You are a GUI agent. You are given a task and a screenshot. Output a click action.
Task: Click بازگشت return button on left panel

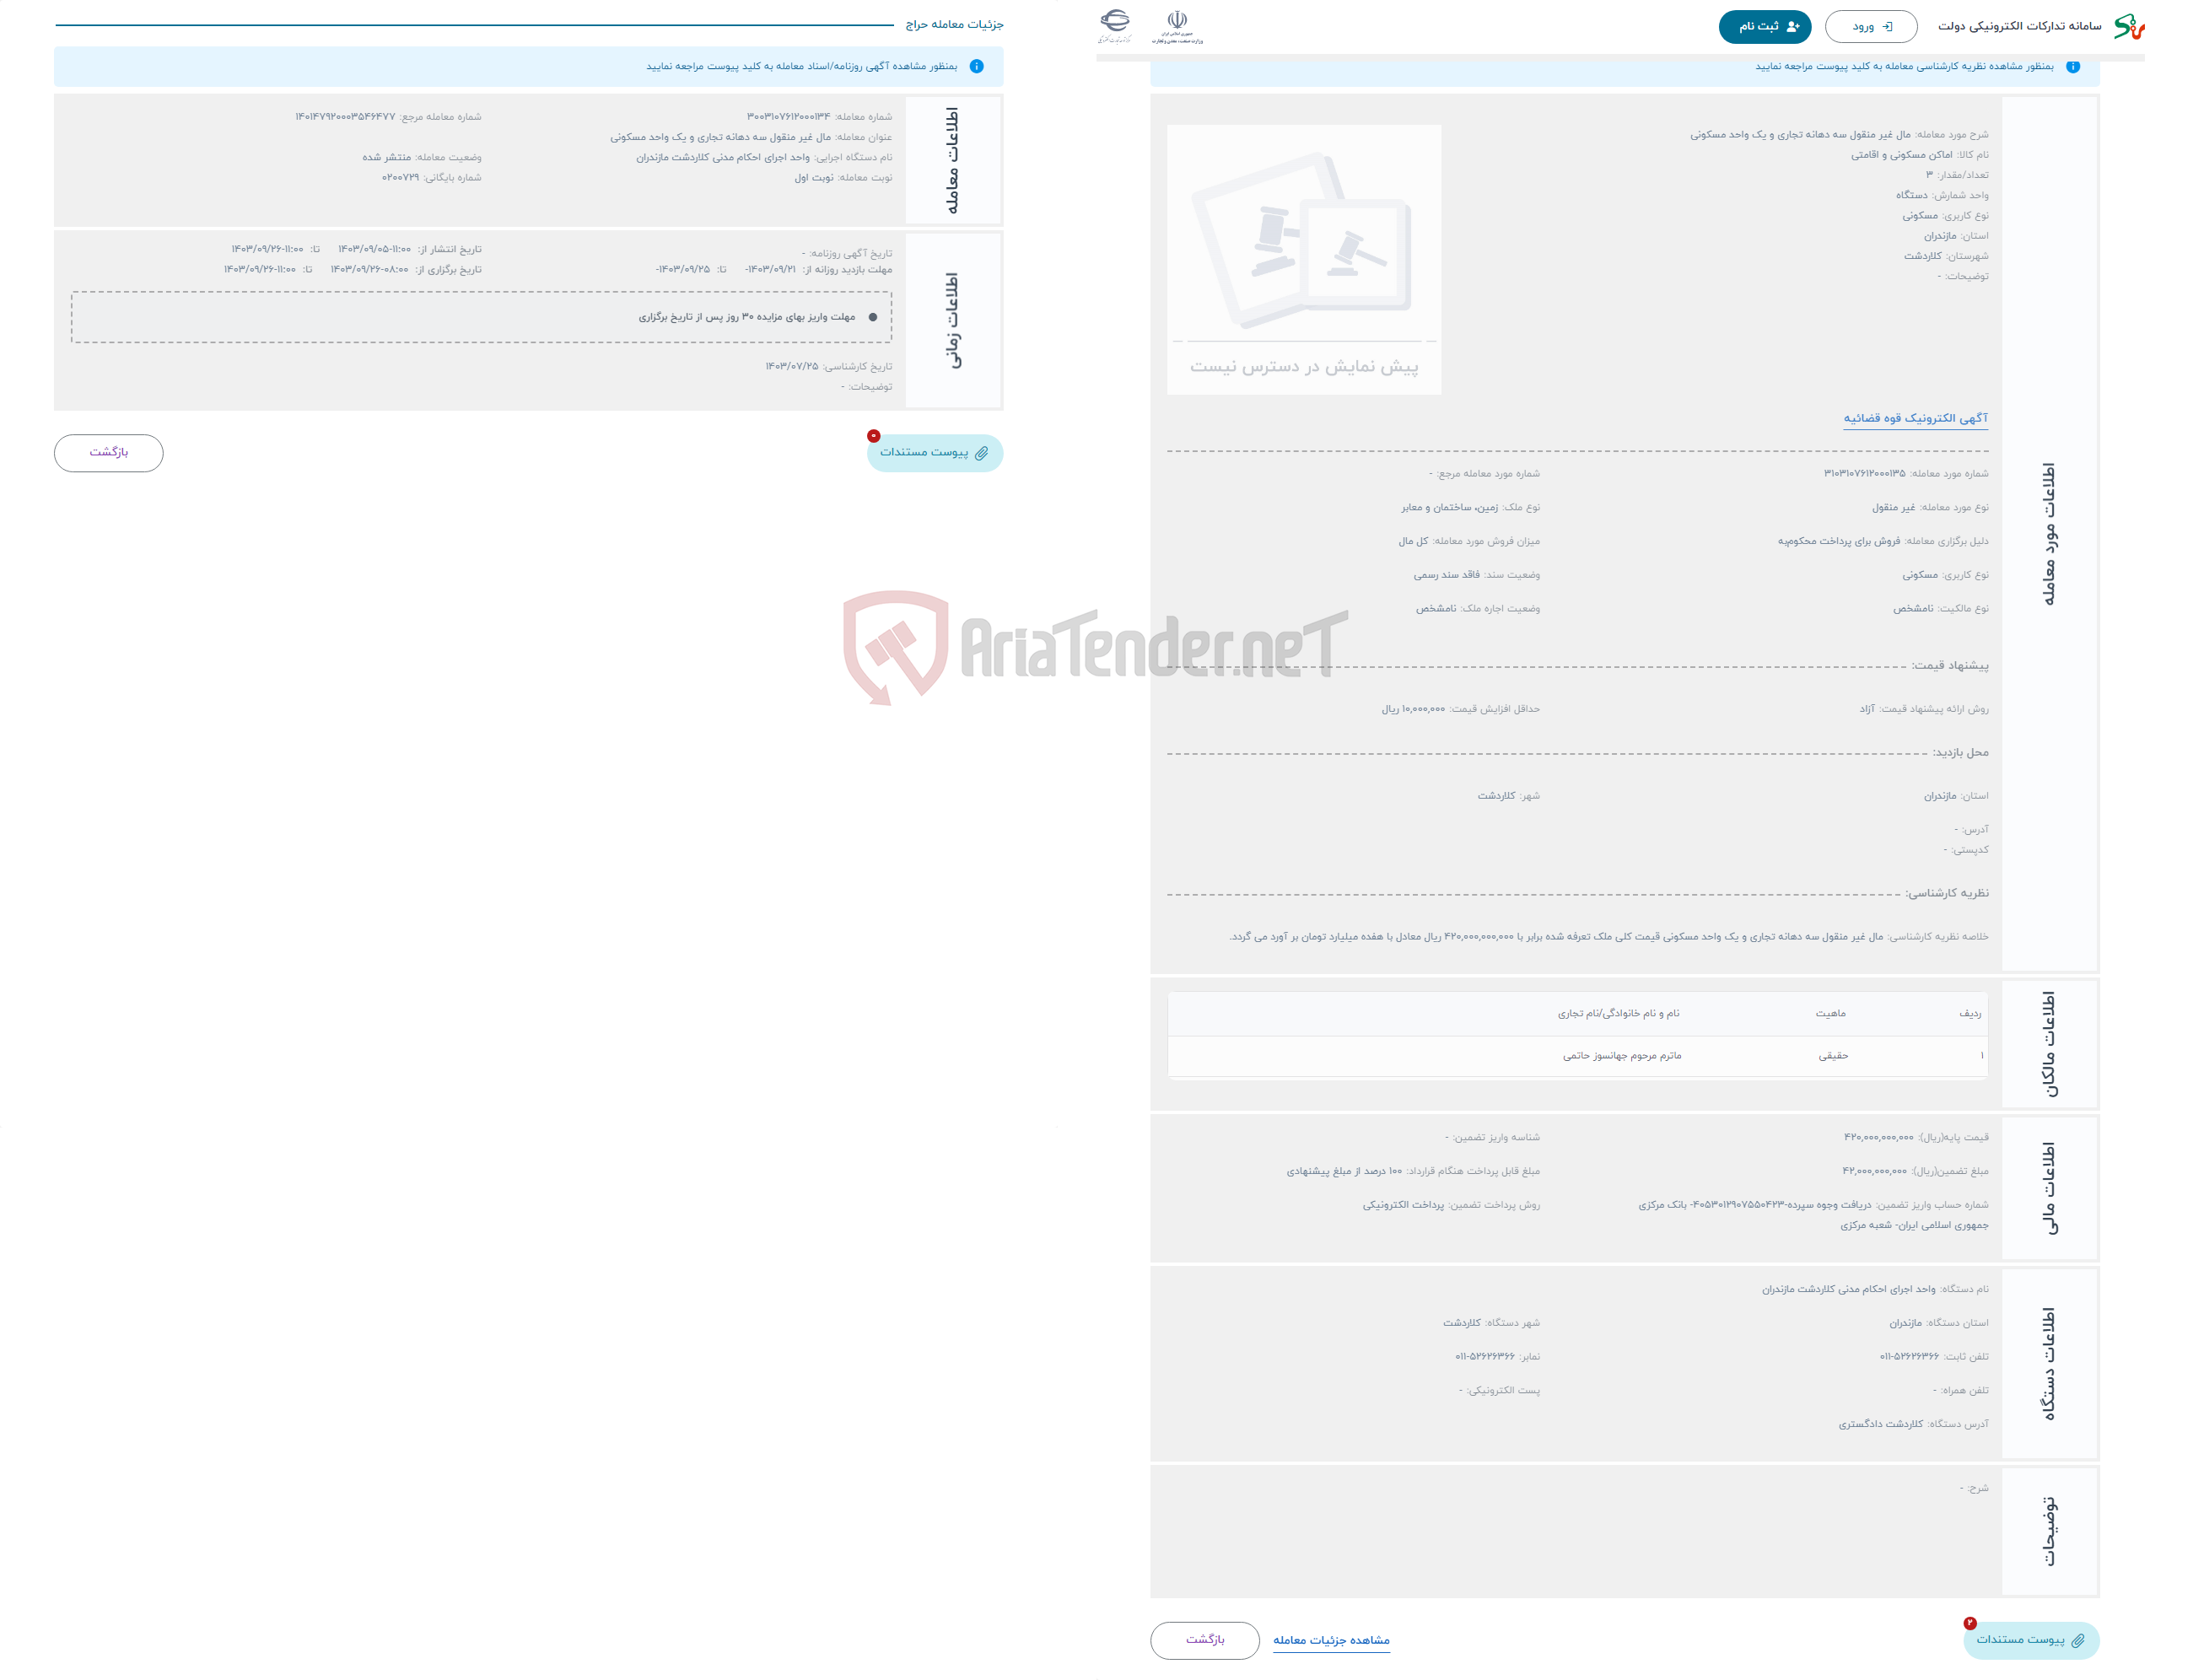[111, 455]
